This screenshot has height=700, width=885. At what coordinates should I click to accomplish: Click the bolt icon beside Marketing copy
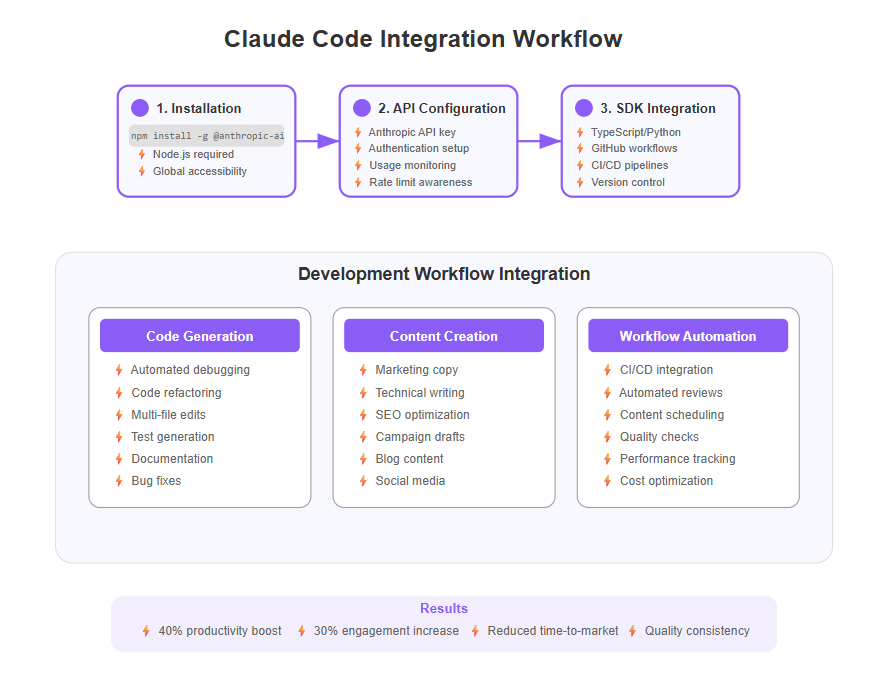pos(363,370)
